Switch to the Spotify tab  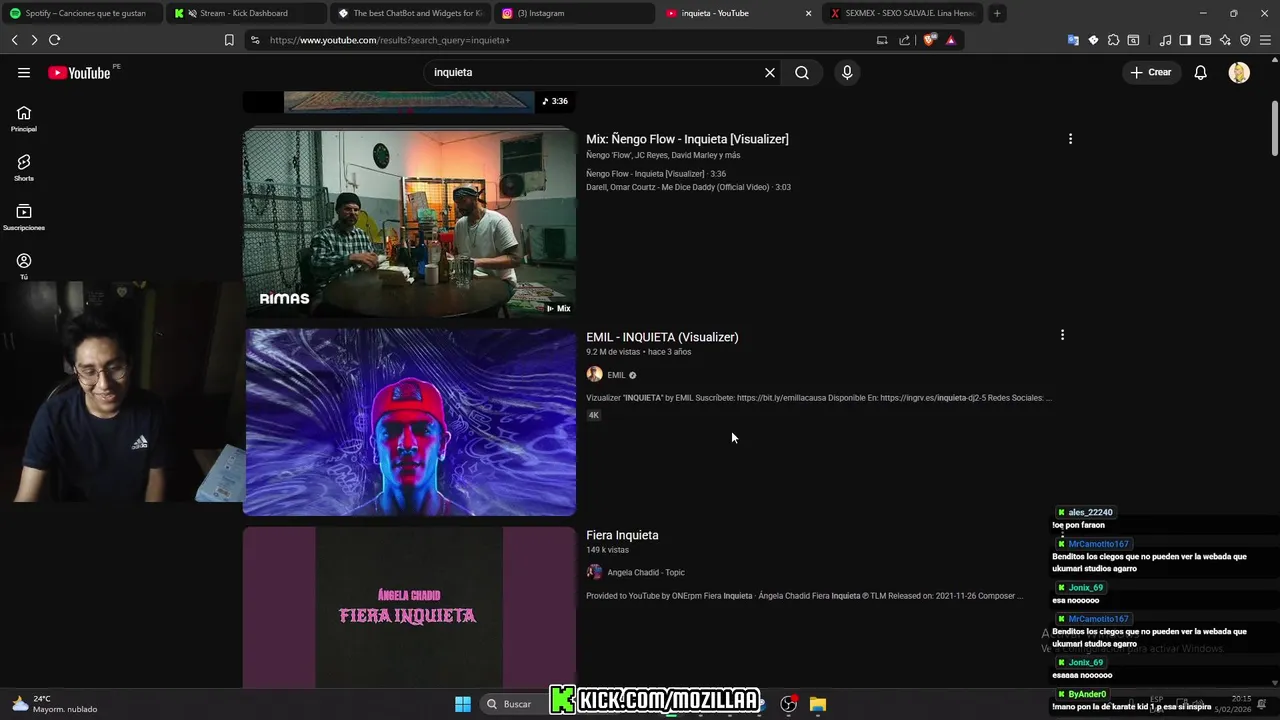81,13
